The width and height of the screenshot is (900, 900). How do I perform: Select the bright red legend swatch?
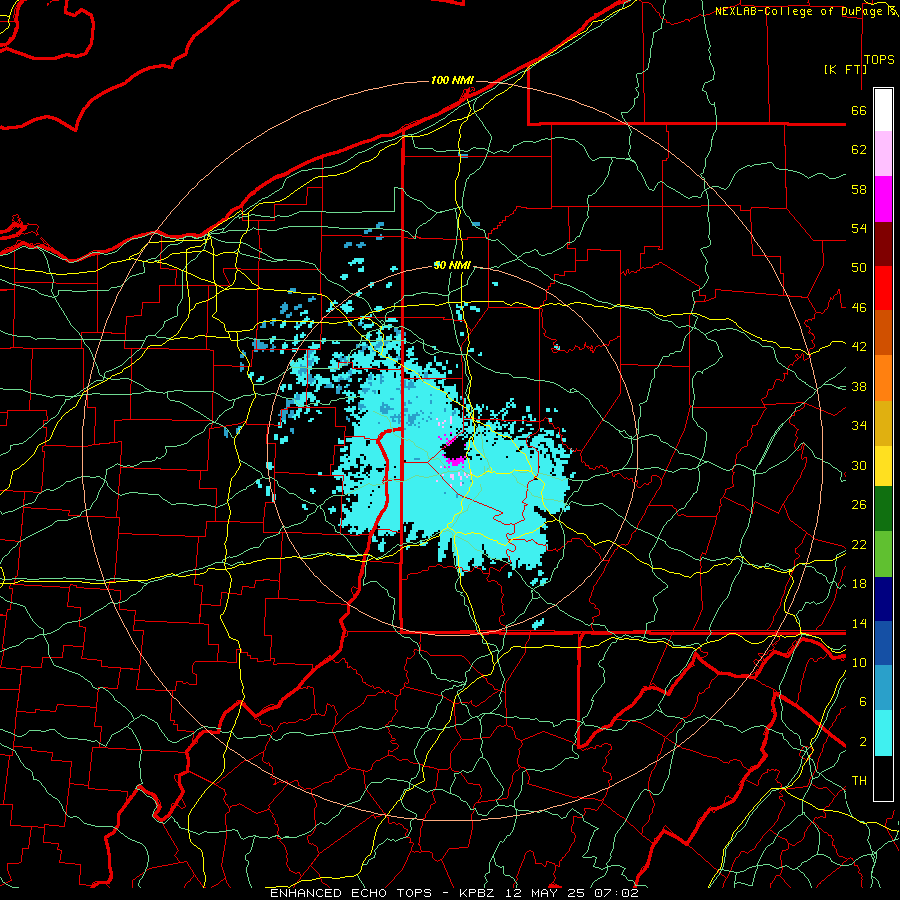[x=883, y=288]
